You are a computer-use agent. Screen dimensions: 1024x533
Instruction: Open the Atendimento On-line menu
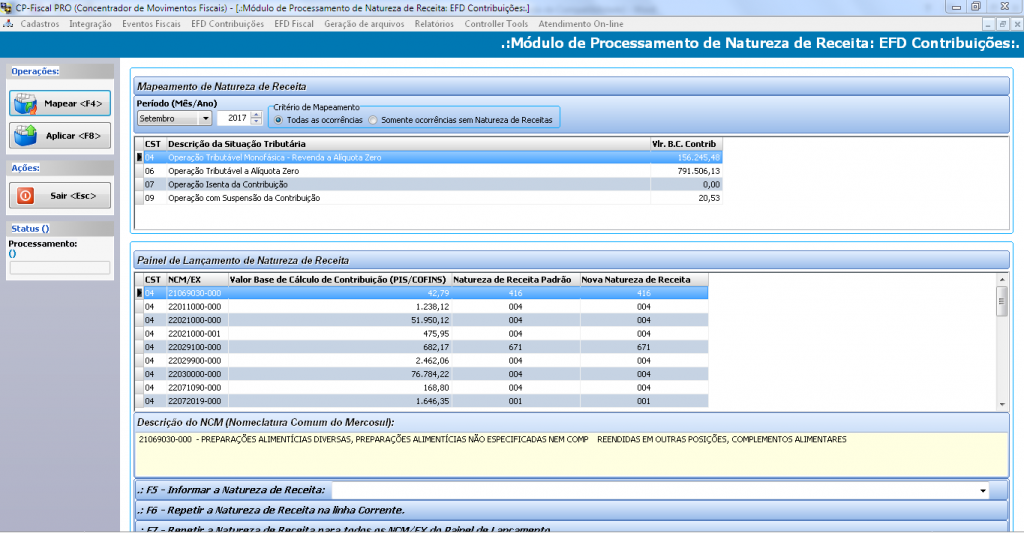[581, 24]
